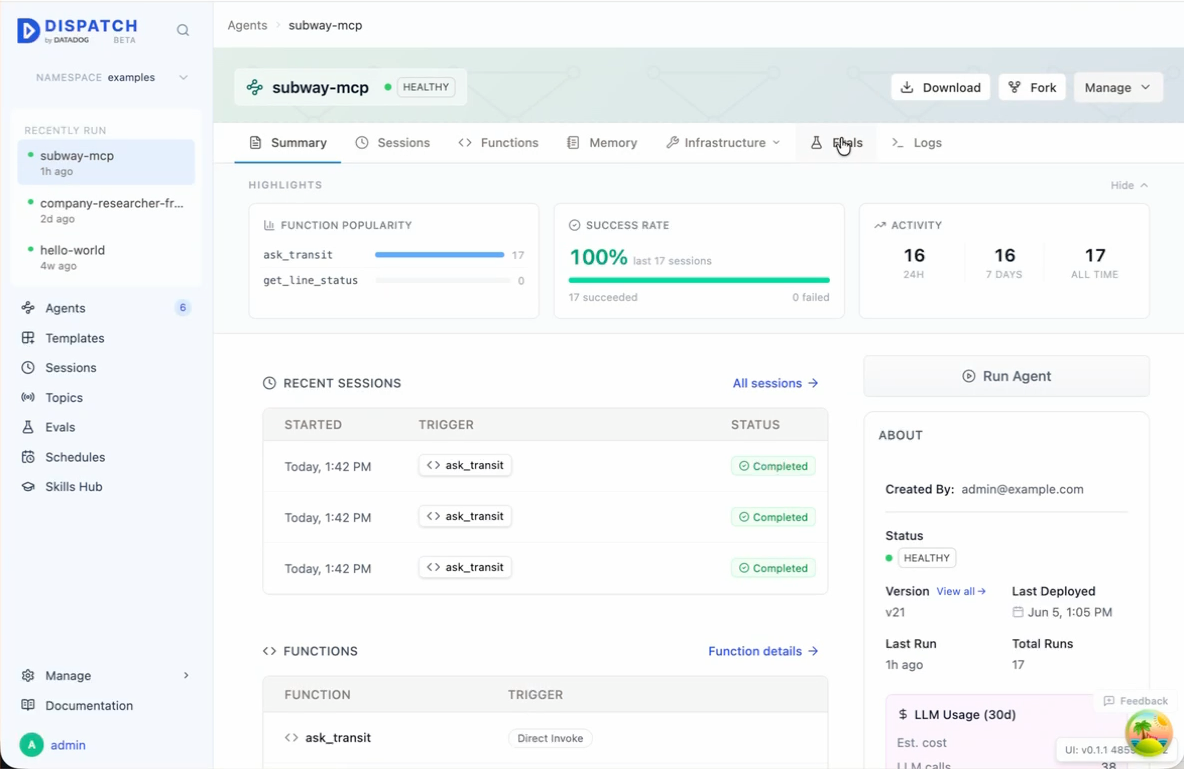Click the STATUS column header
This screenshot has width=1184, height=769.
coord(755,425)
